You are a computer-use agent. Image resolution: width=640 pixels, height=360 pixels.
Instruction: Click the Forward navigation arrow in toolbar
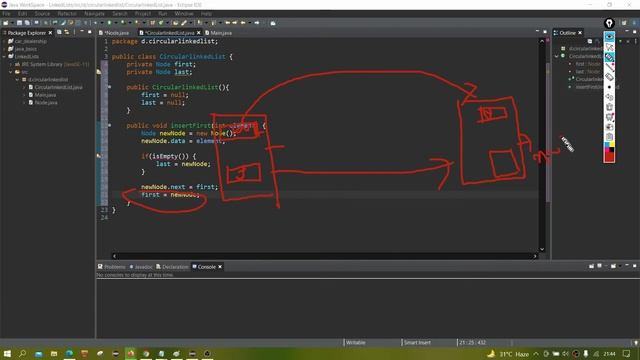tap(257, 23)
